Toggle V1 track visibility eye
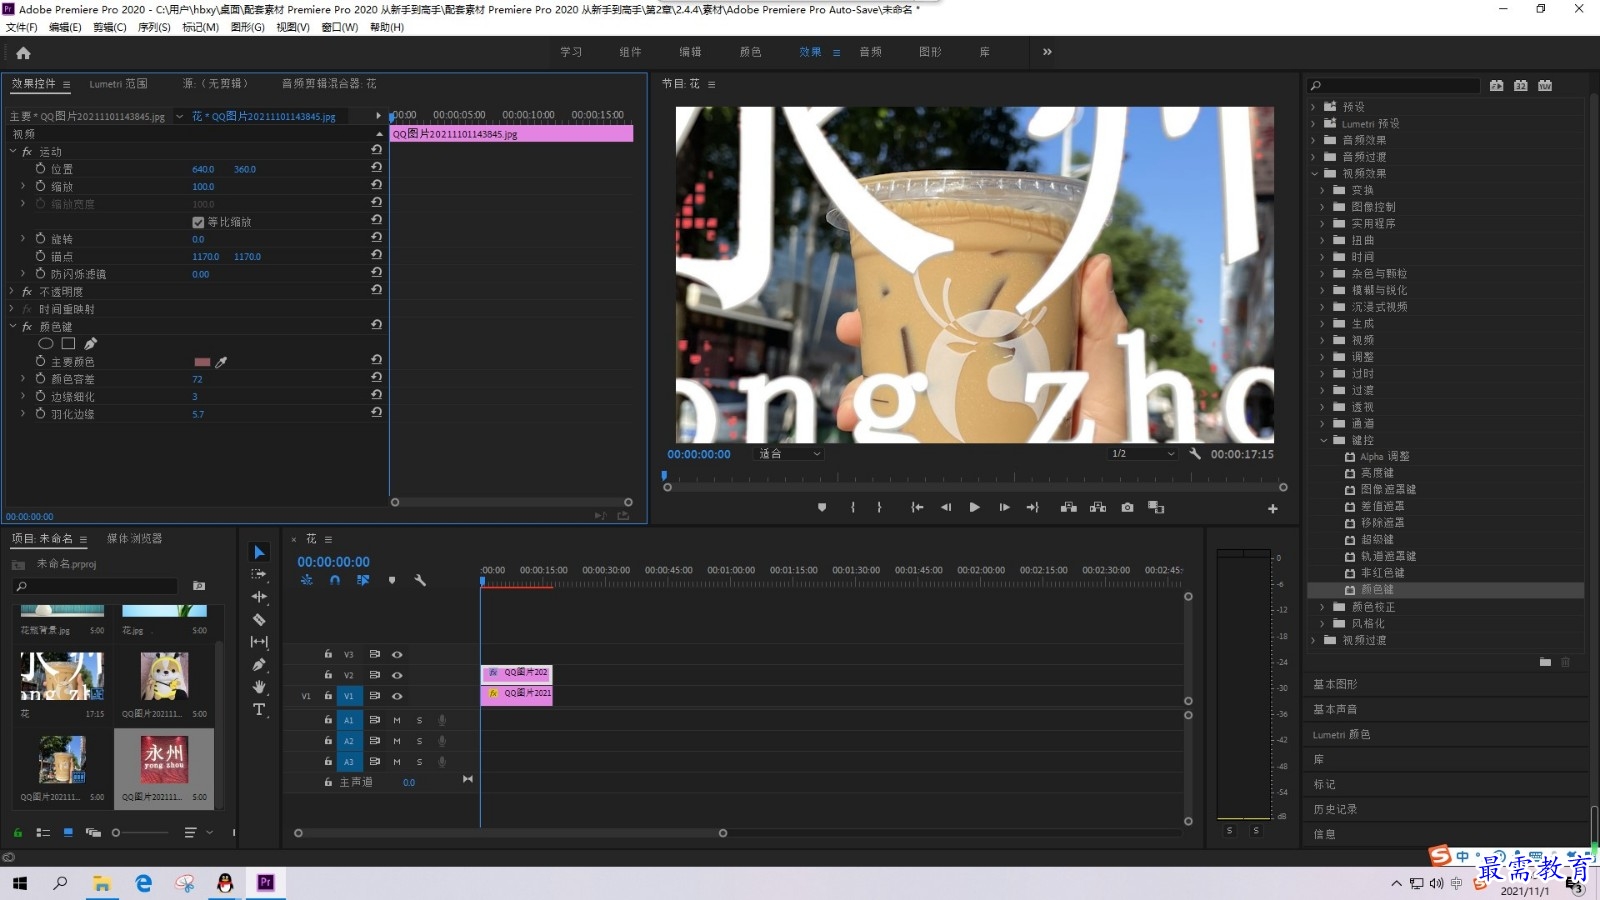Screen dimensions: 1600x900 coord(397,696)
